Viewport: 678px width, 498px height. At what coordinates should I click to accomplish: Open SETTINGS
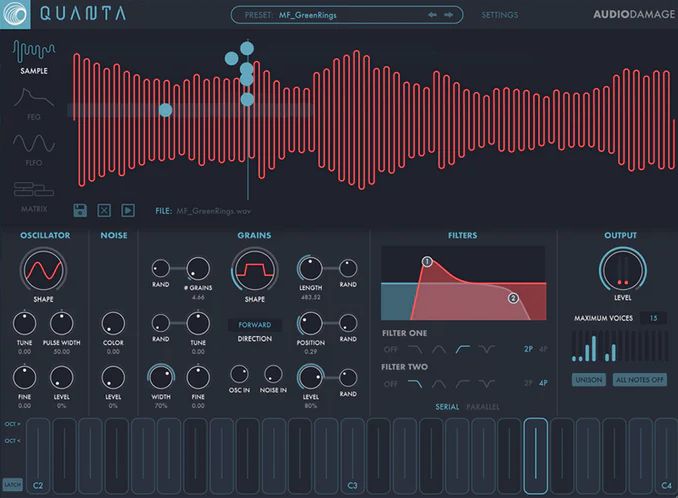[500, 15]
